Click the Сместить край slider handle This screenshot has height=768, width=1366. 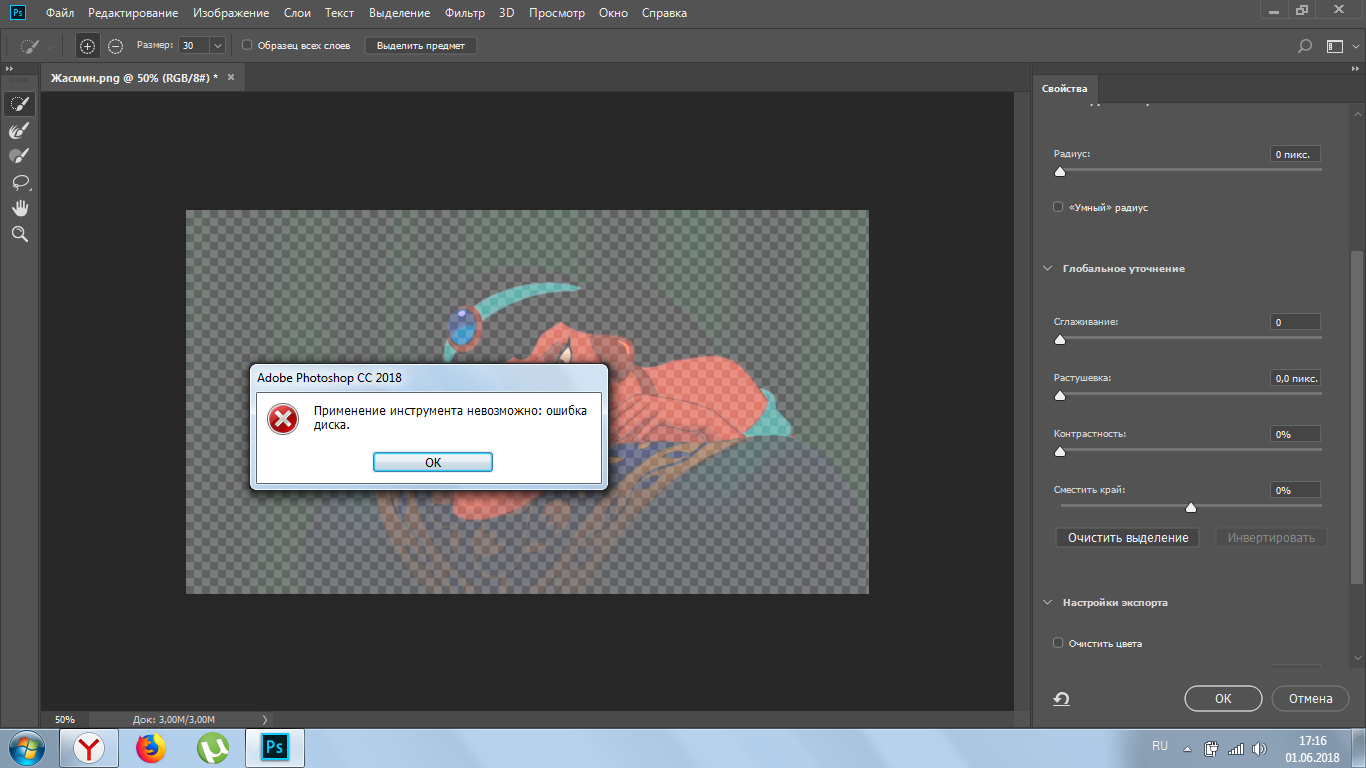click(x=1190, y=508)
